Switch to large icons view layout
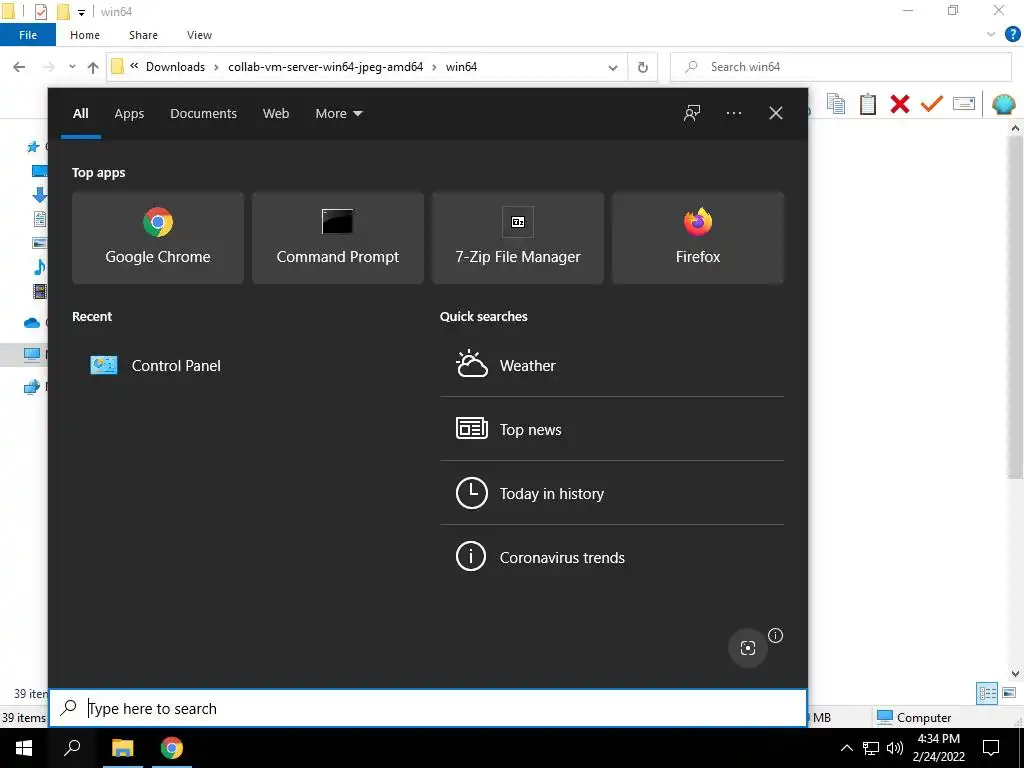Image resolution: width=1024 pixels, height=768 pixels. [x=1009, y=693]
